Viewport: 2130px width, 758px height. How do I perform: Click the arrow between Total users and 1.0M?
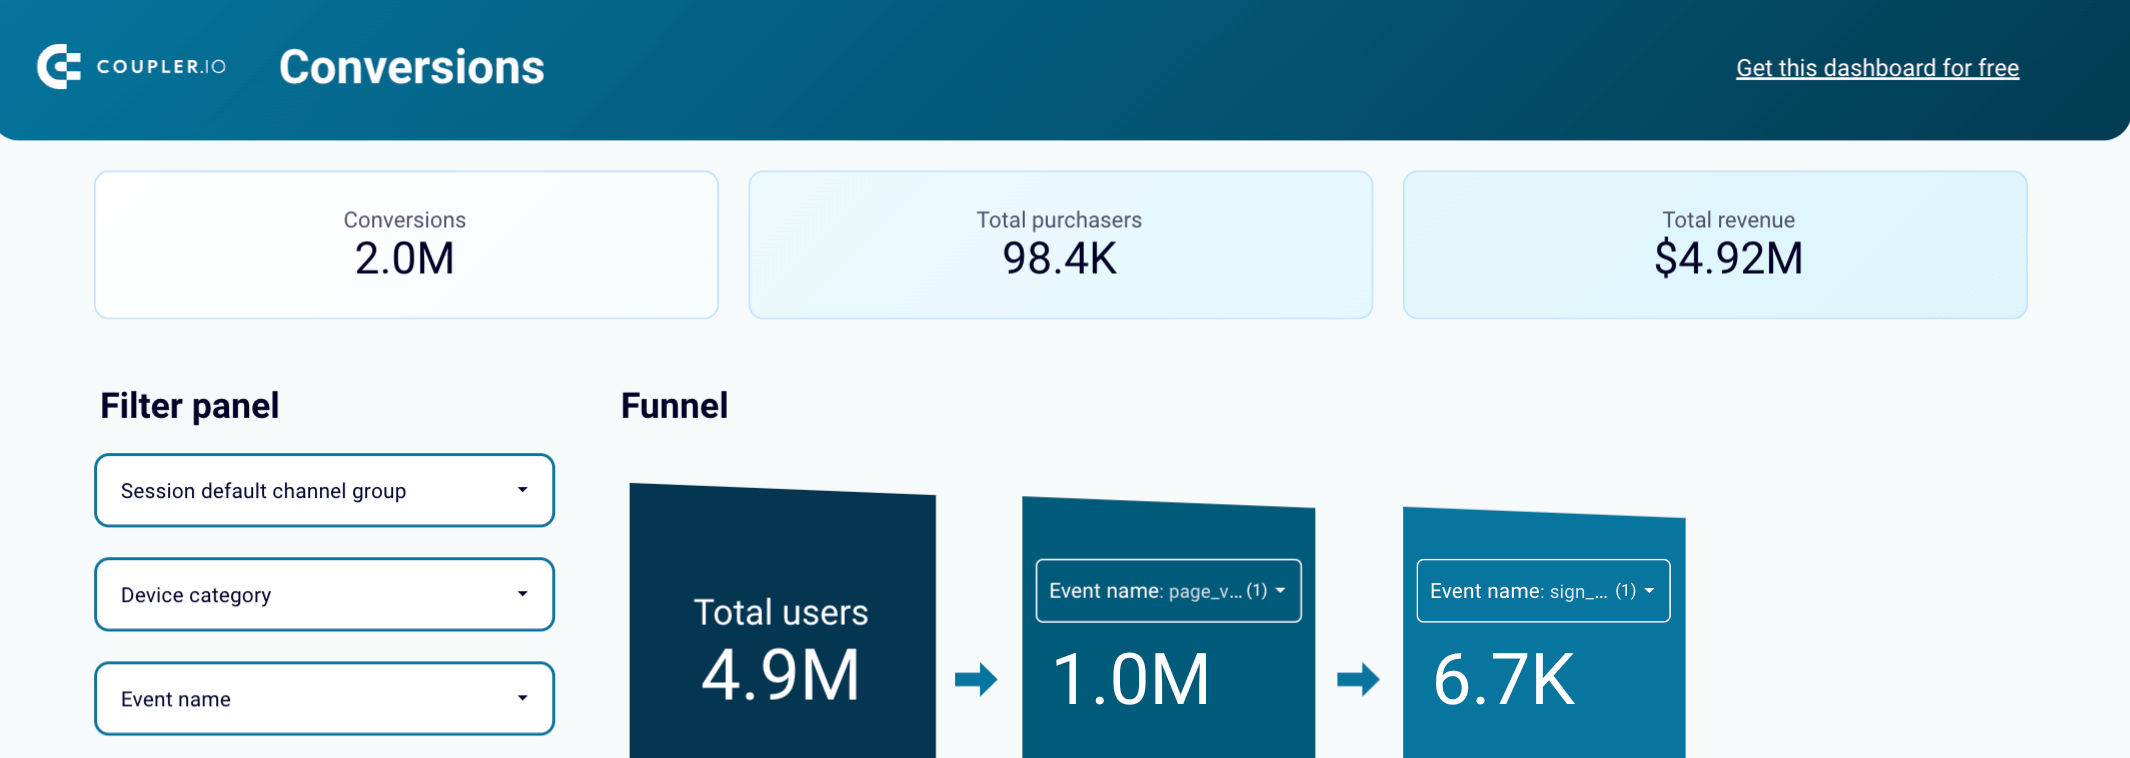coord(976,680)
